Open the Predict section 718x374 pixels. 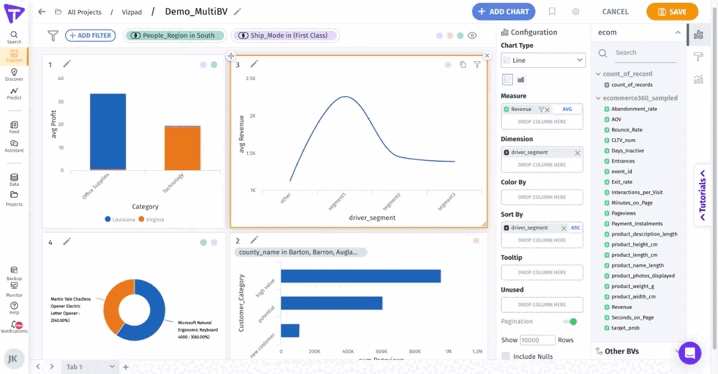click(14, 93)
